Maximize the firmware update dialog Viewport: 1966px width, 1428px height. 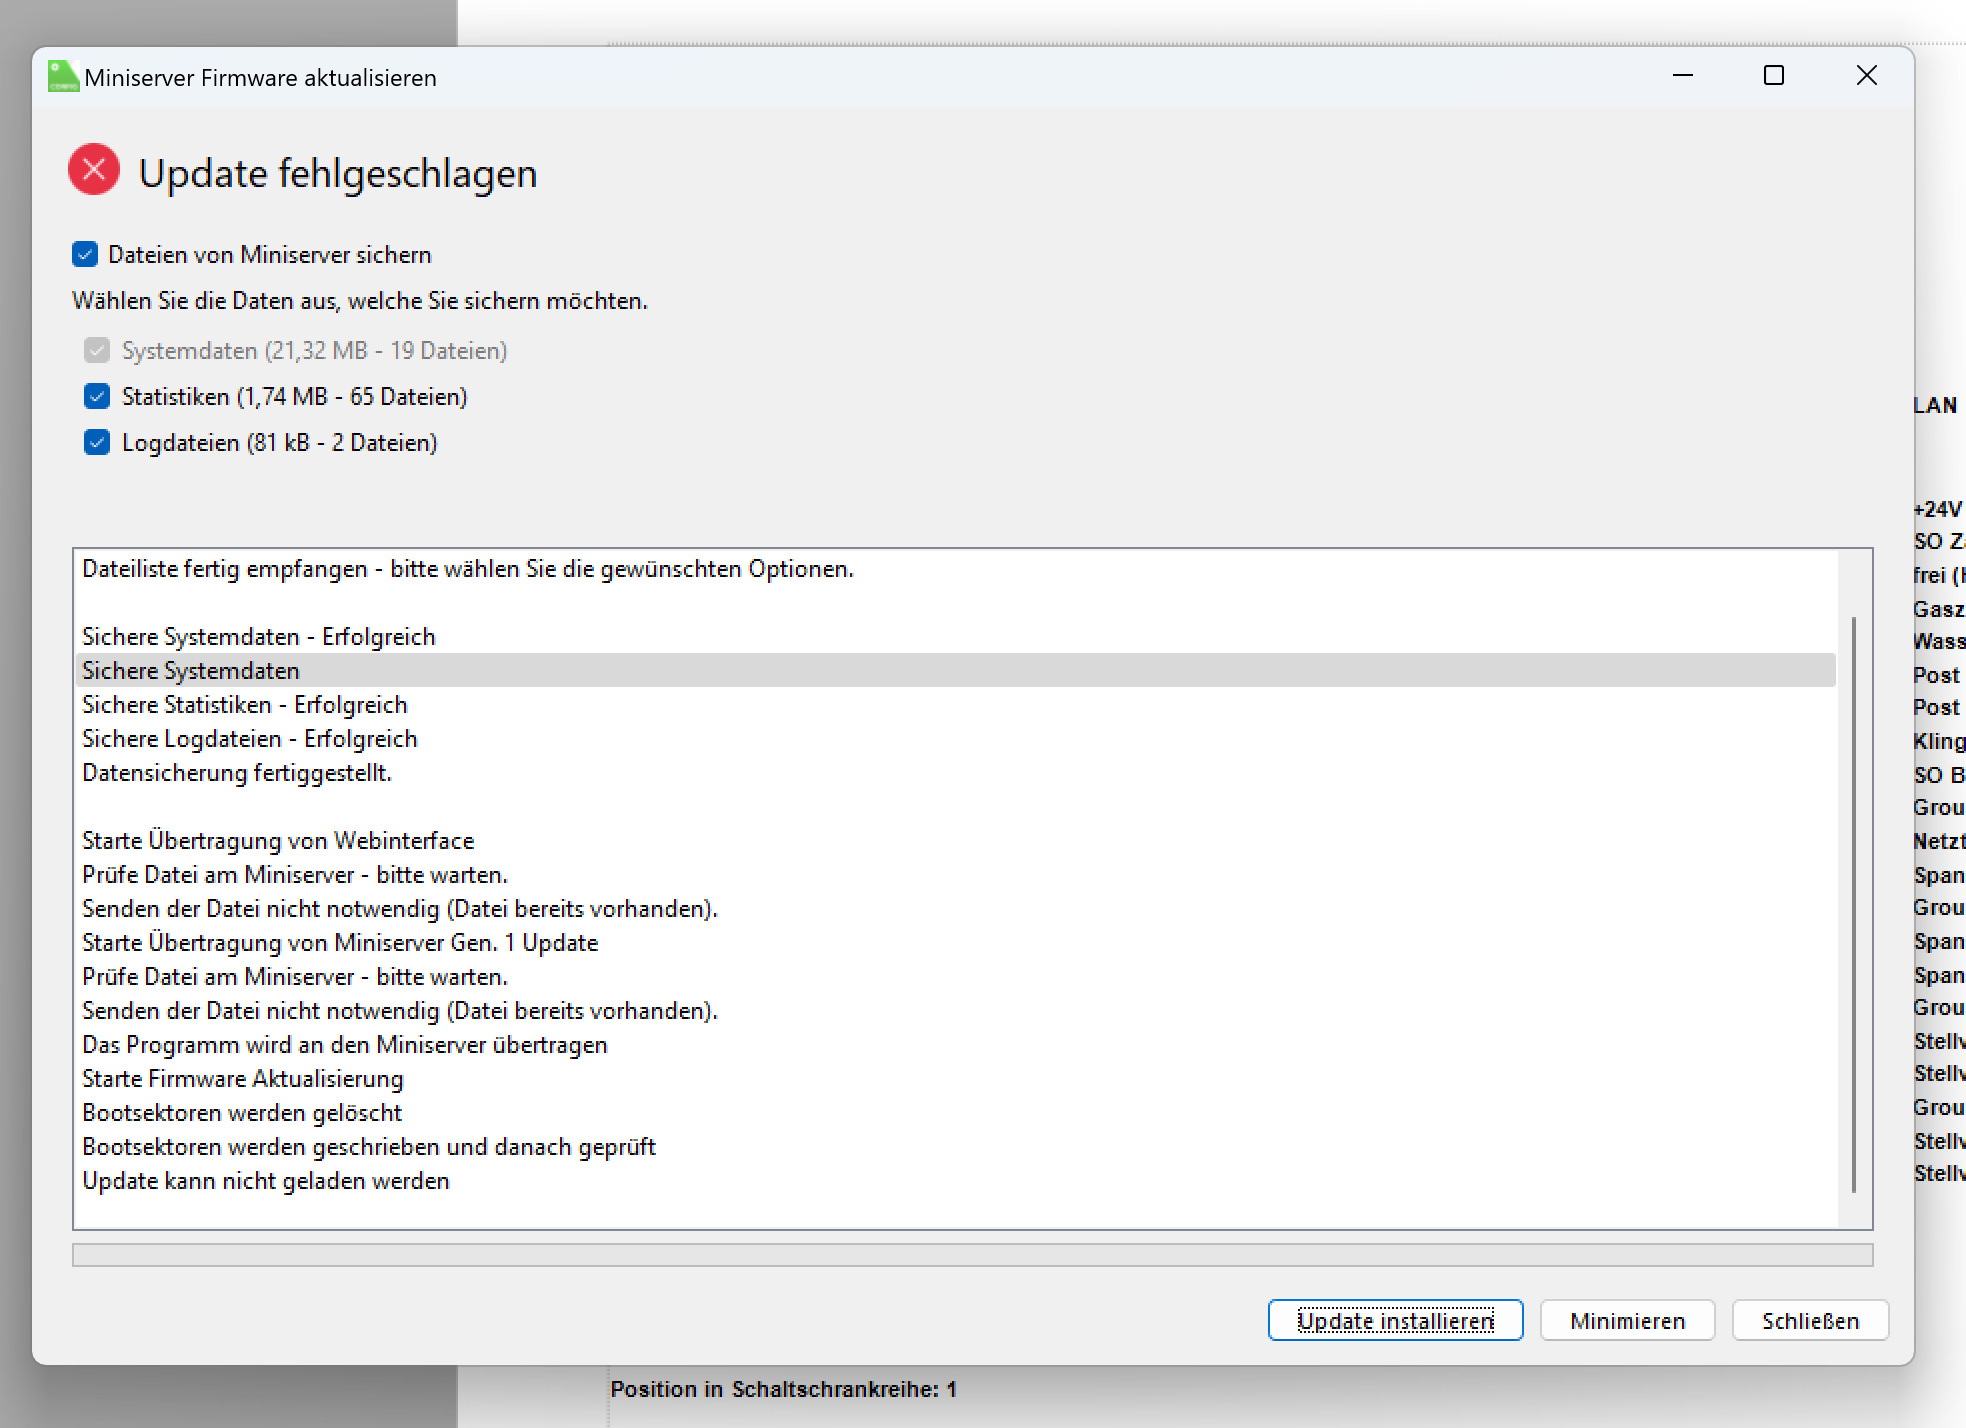(1774, 76)
